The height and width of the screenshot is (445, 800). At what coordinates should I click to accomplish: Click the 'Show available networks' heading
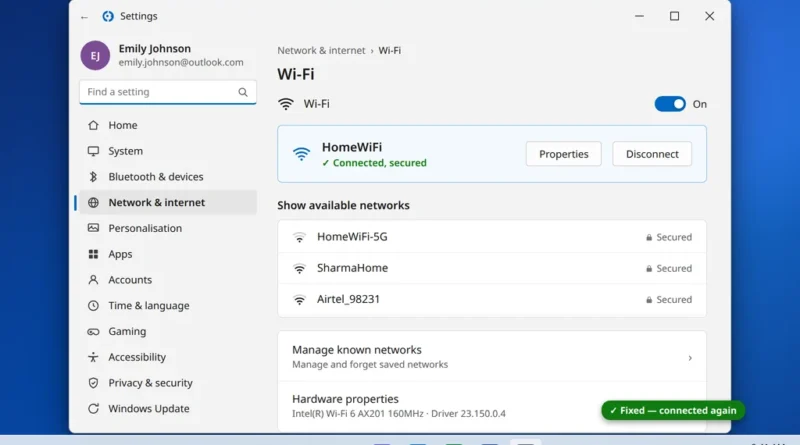343,205
